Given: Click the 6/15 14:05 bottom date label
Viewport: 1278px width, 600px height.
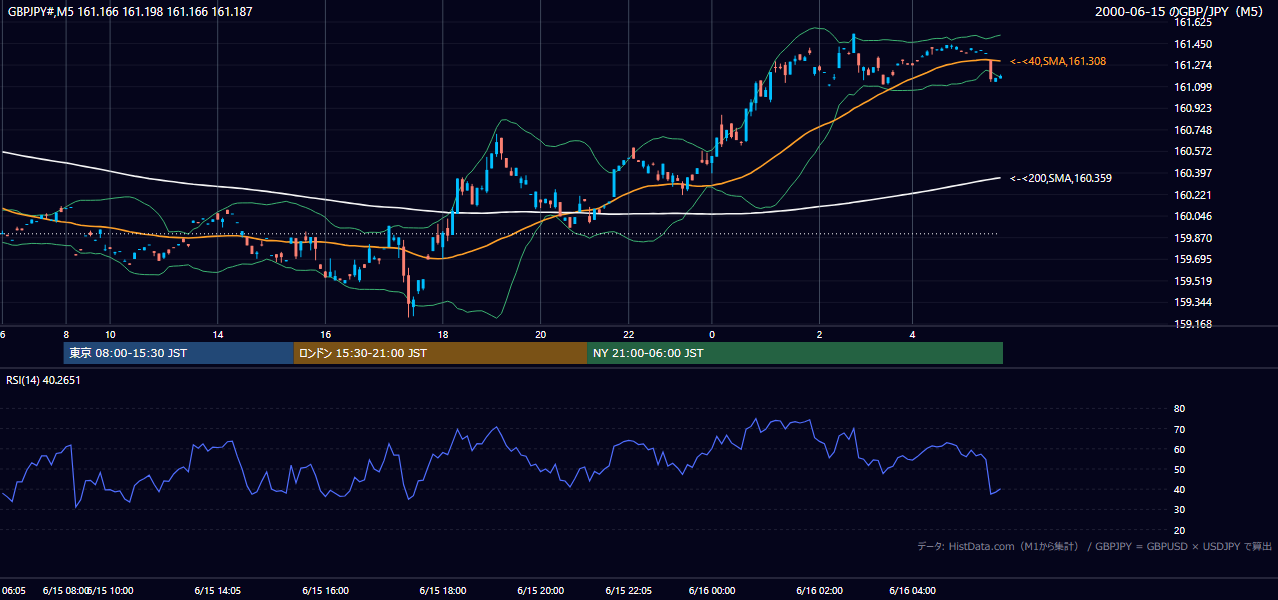Looking at the screenshot, I should click(x=217, y=591).
